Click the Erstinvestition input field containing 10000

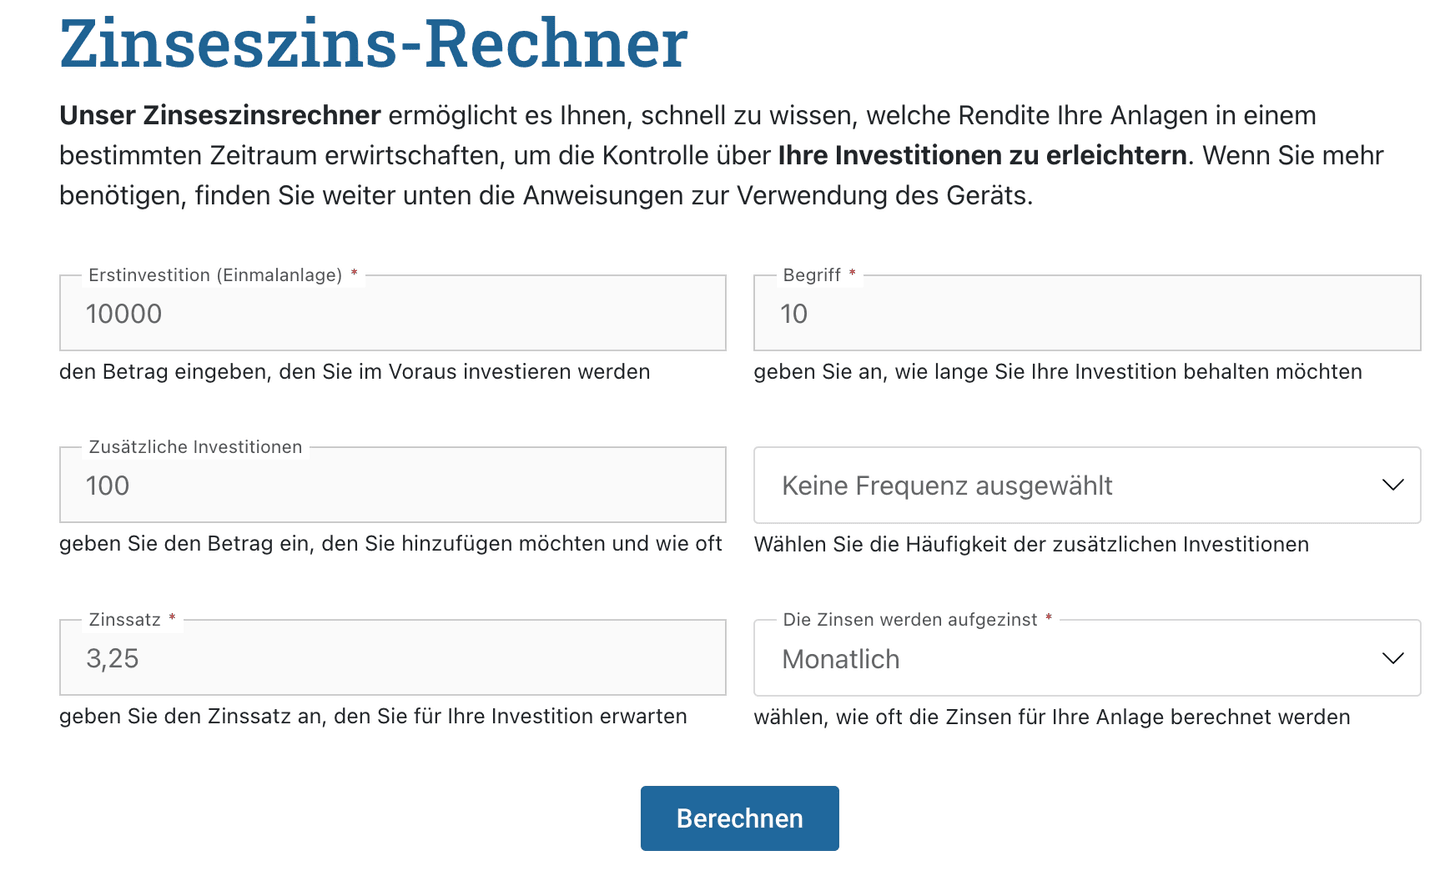coord(392,314)
